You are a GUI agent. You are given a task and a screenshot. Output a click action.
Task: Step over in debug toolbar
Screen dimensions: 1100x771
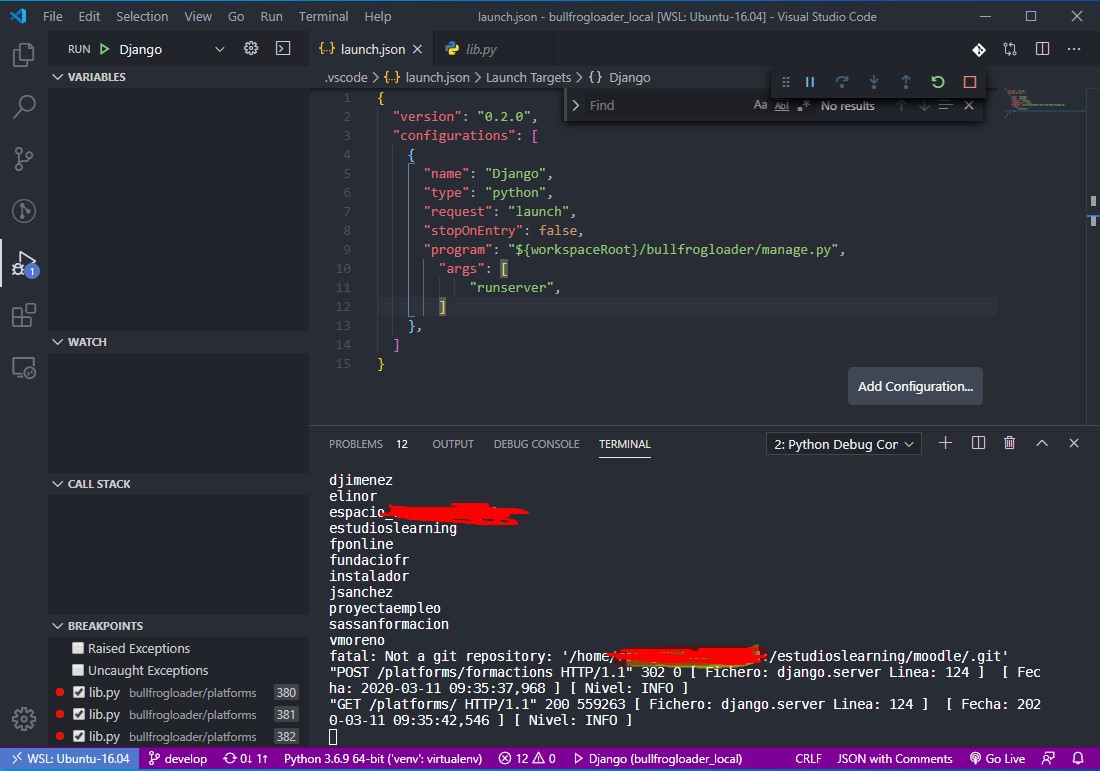pos(842,82)
